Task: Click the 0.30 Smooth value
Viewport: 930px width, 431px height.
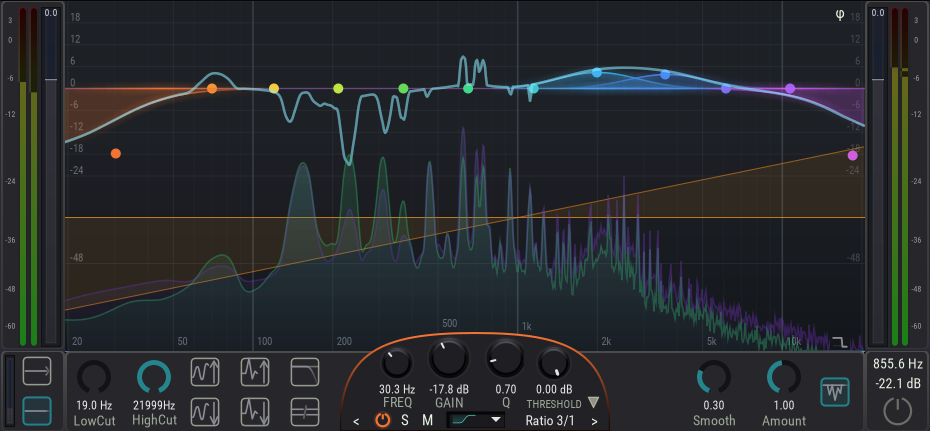Action: tap(714, 406)
